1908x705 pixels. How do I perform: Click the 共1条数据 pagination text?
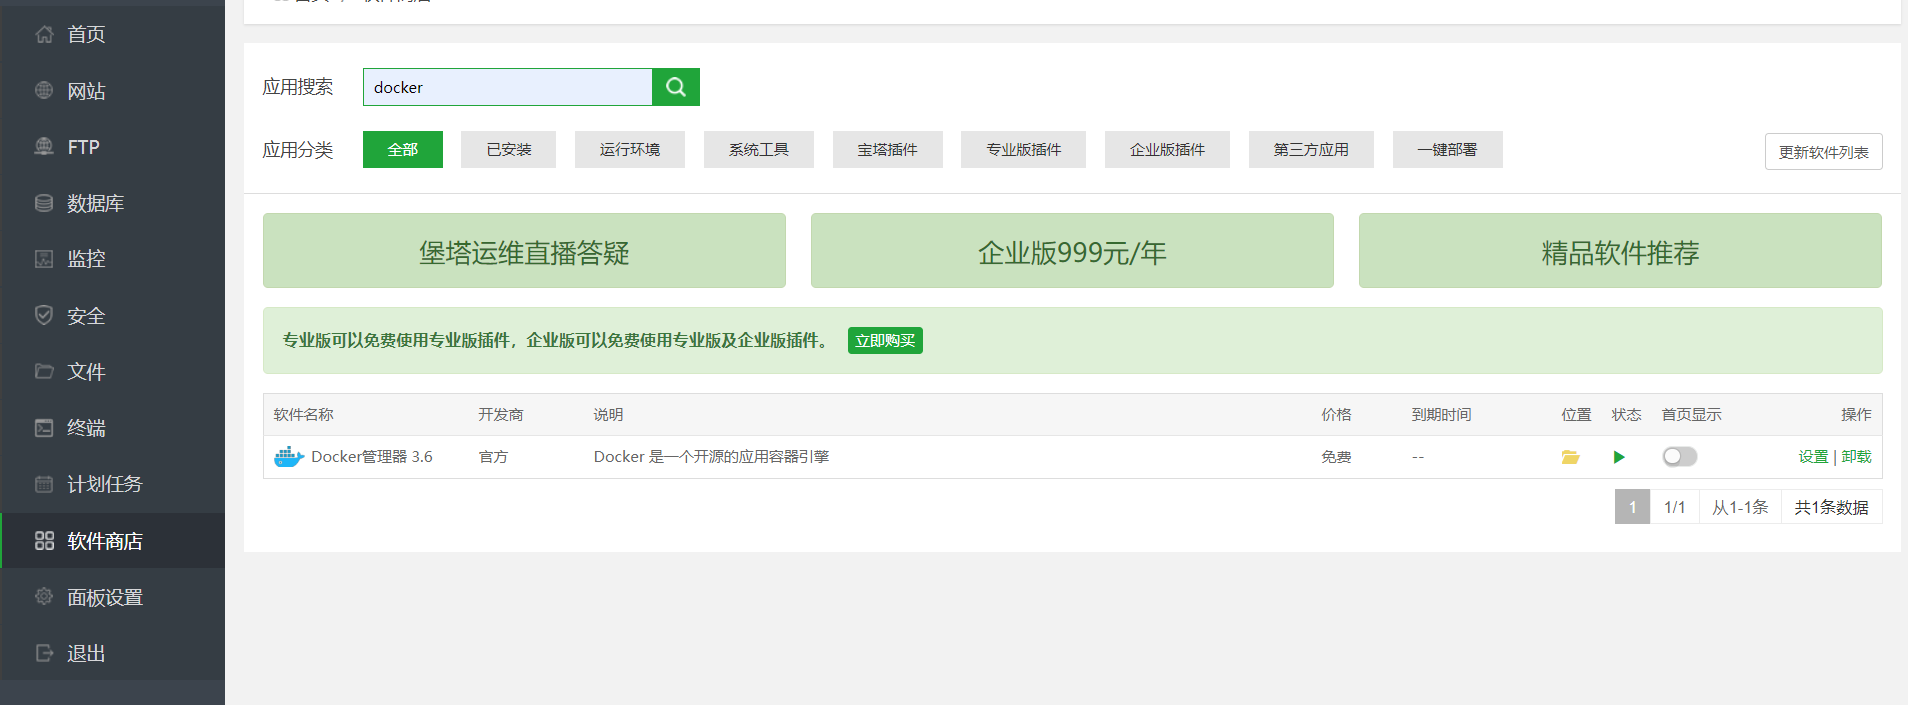(1832, 507)
